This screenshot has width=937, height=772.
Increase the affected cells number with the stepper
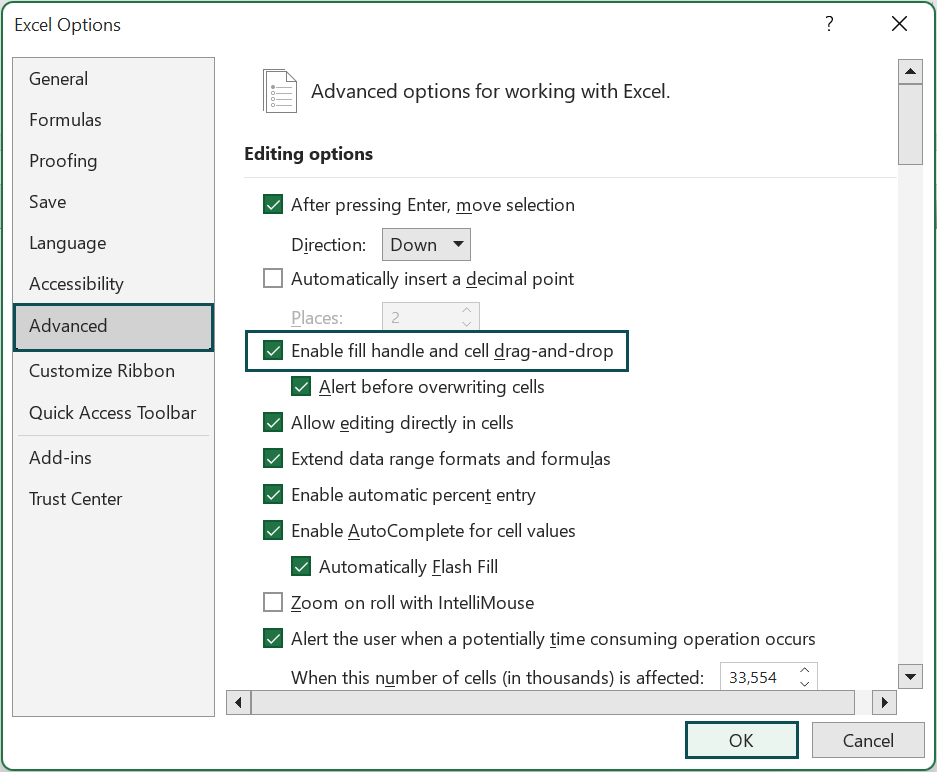tap(806, 671)
